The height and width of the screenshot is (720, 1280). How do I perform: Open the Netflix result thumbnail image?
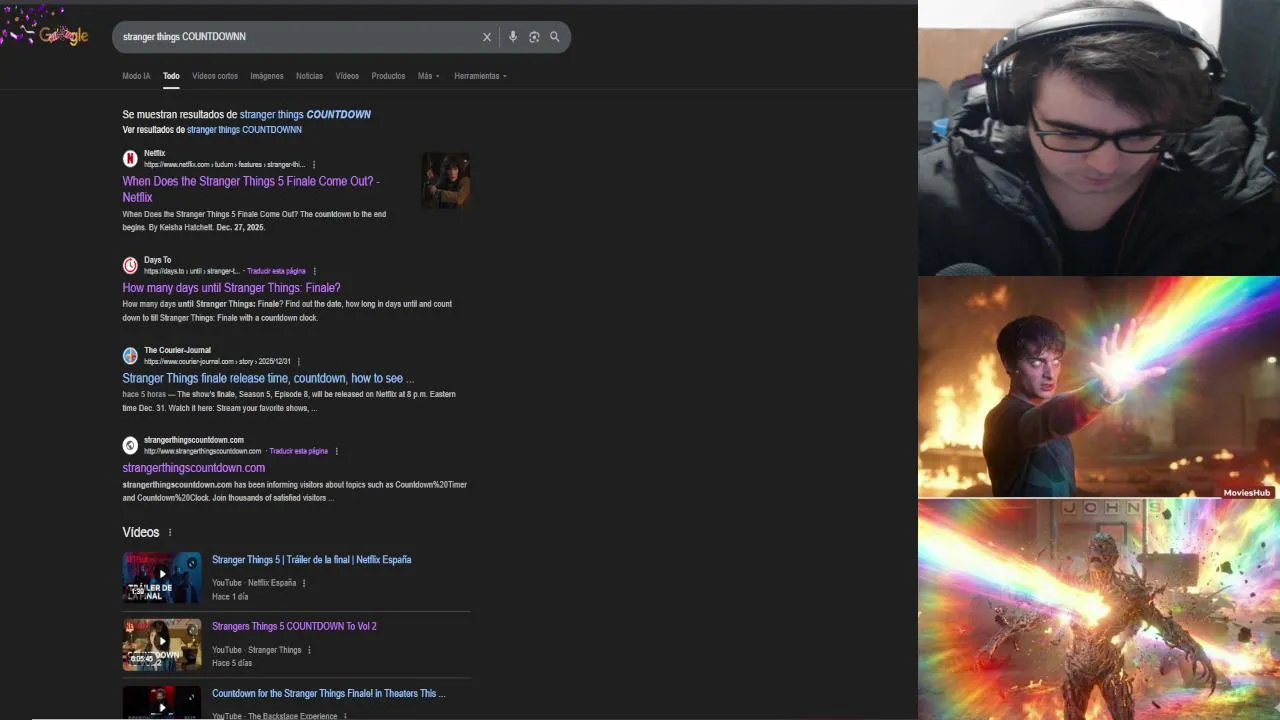446,180
